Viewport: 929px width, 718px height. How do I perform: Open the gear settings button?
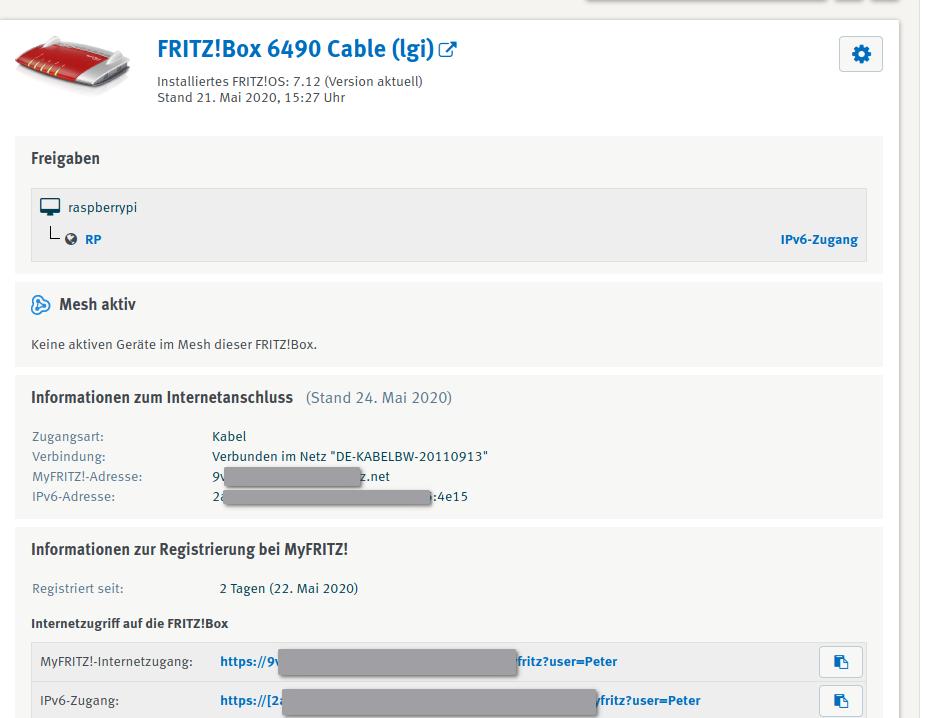point(860,54)
